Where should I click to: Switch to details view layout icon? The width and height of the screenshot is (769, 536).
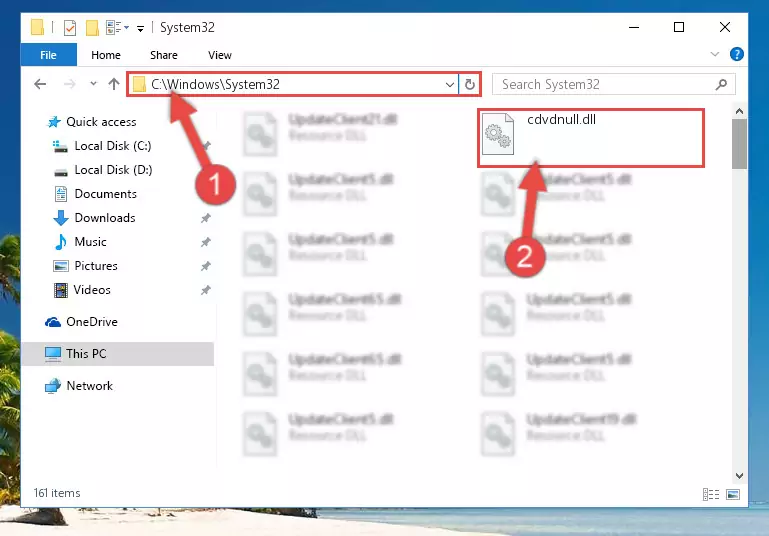711,494
